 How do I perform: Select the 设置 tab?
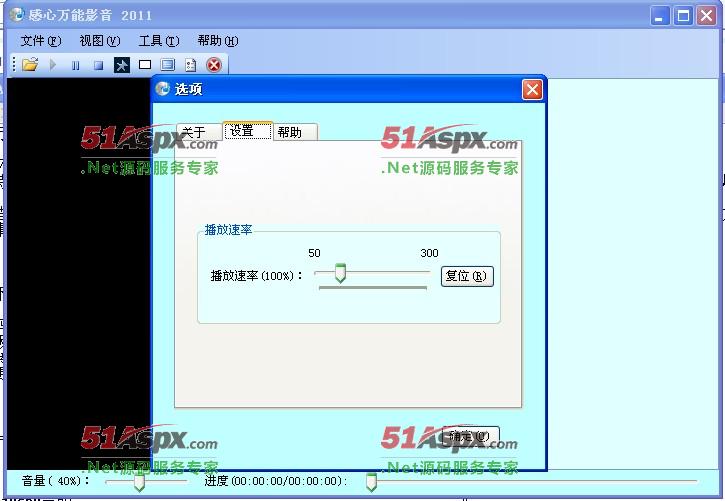tap(248, 131)
